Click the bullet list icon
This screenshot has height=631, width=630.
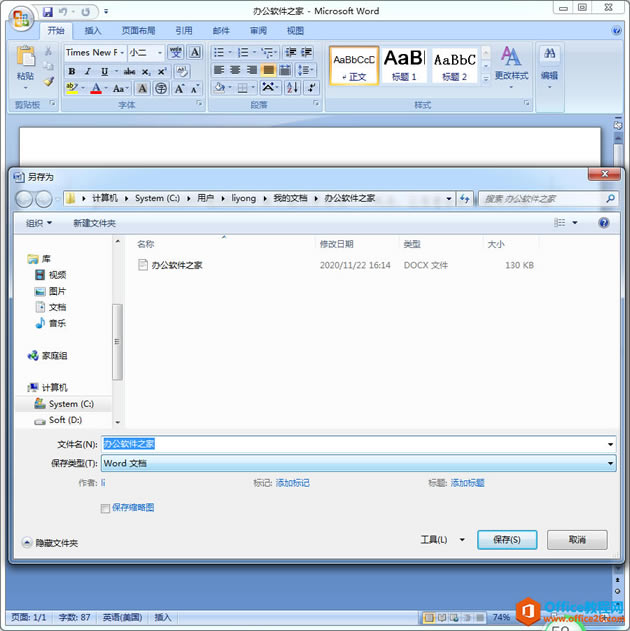click(x=219, y=52)
